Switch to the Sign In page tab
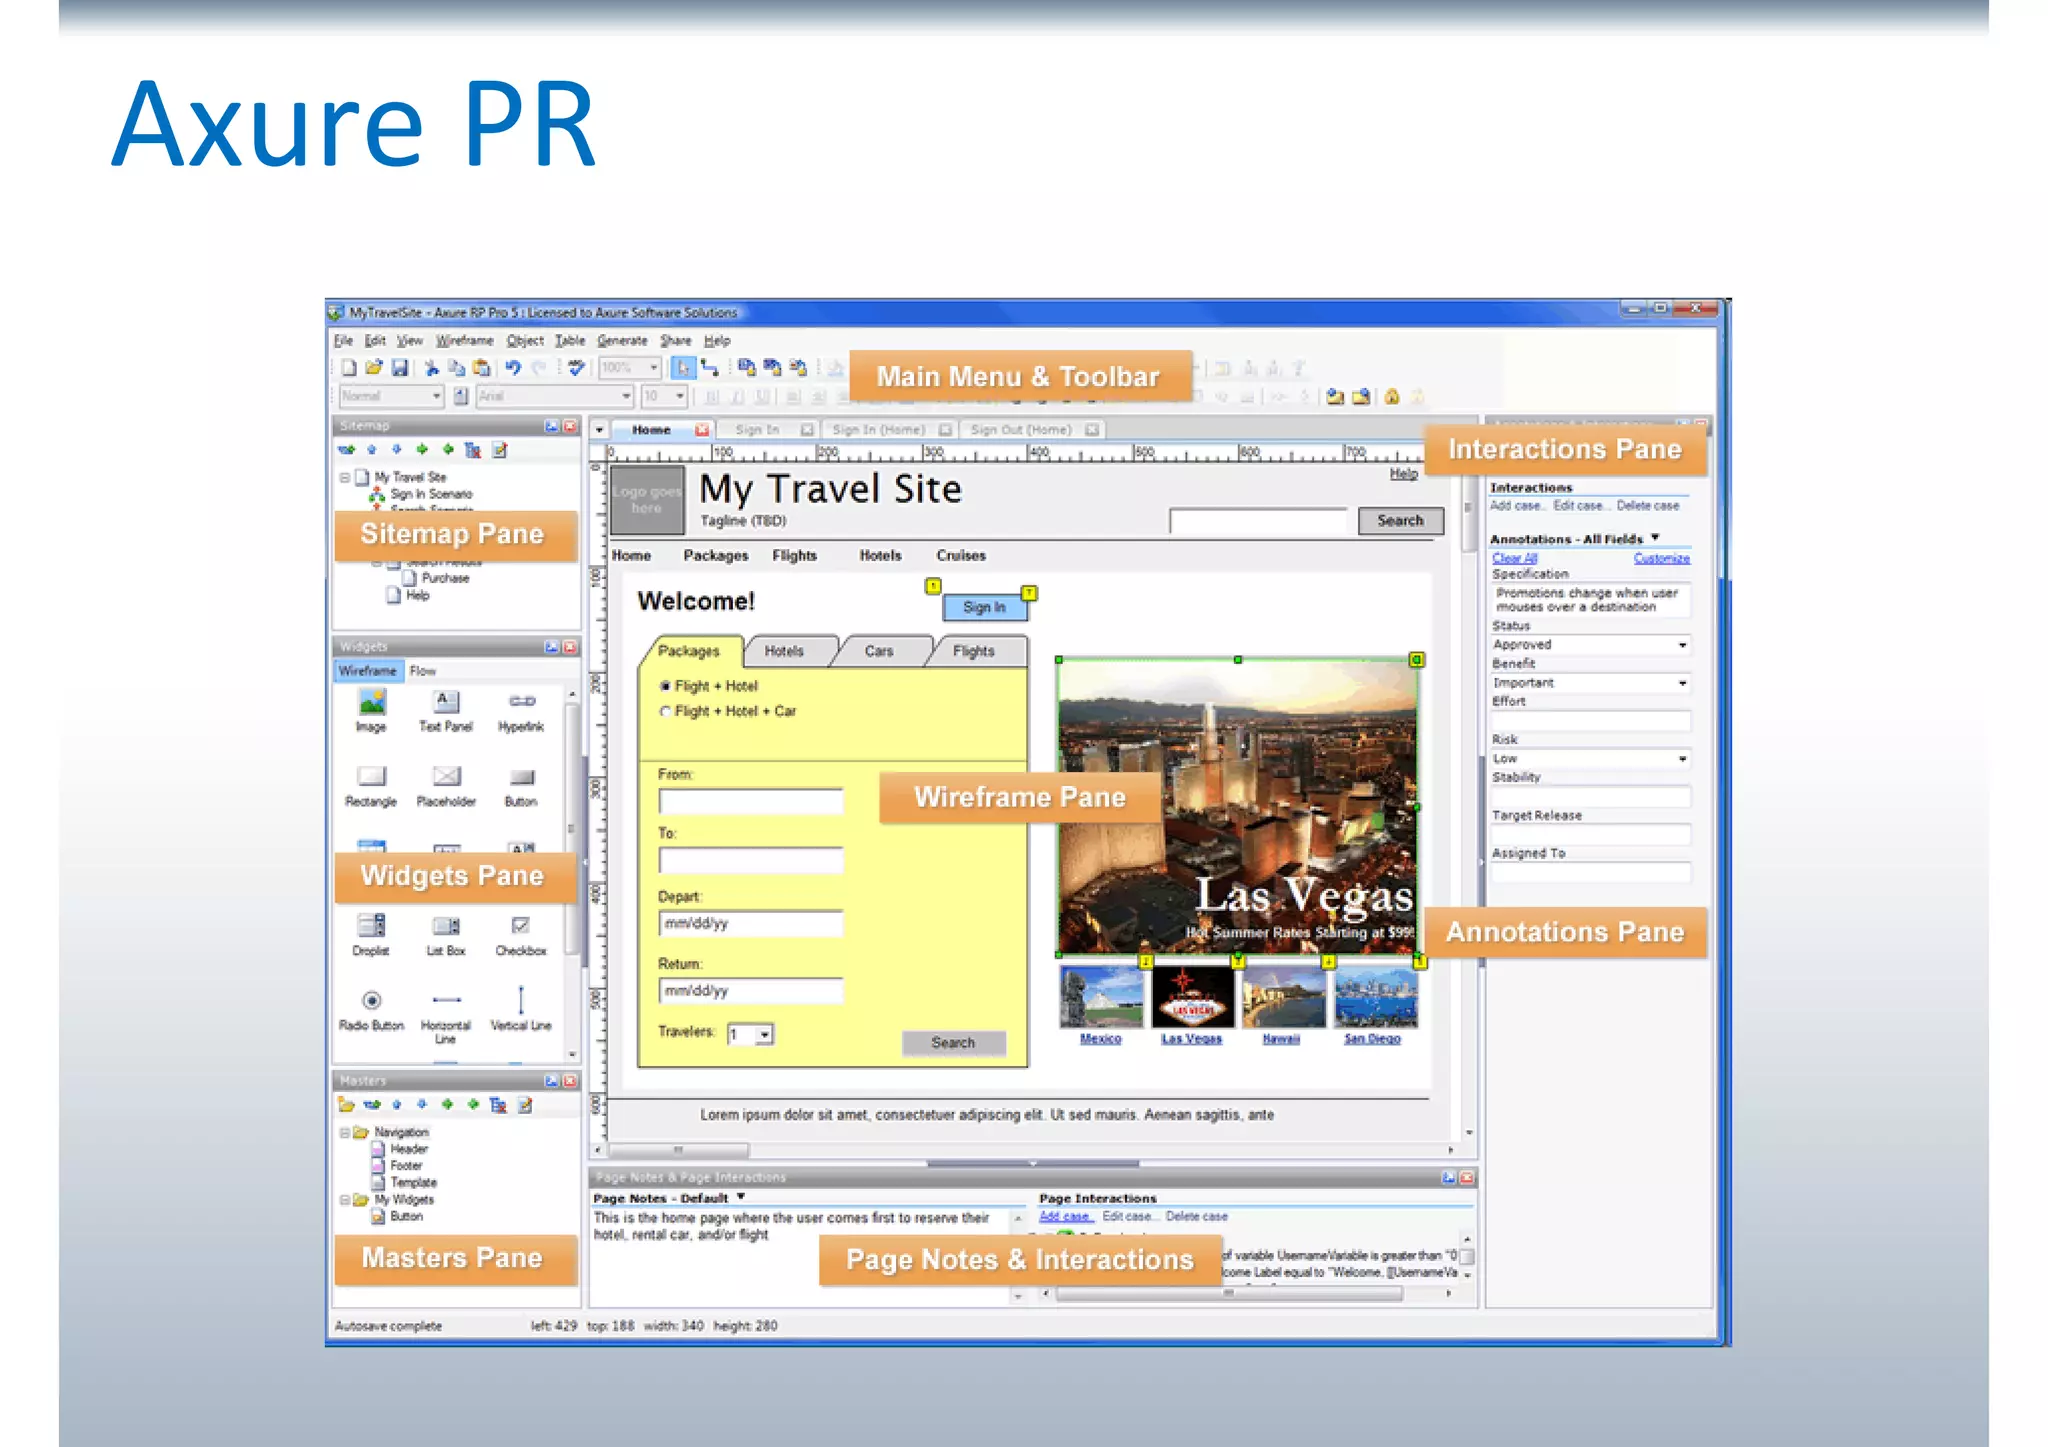The image size is (2048, 1447). click(757, 430)
